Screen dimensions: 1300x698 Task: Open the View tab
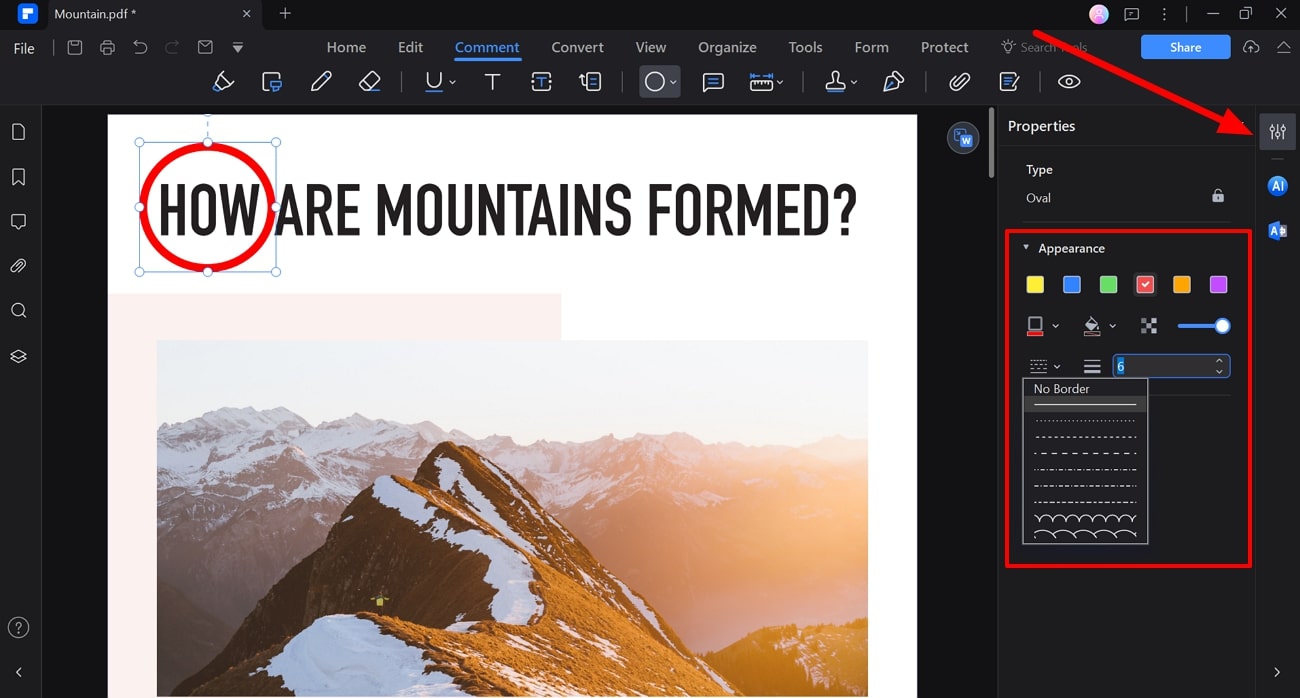(x=650, y=47)
